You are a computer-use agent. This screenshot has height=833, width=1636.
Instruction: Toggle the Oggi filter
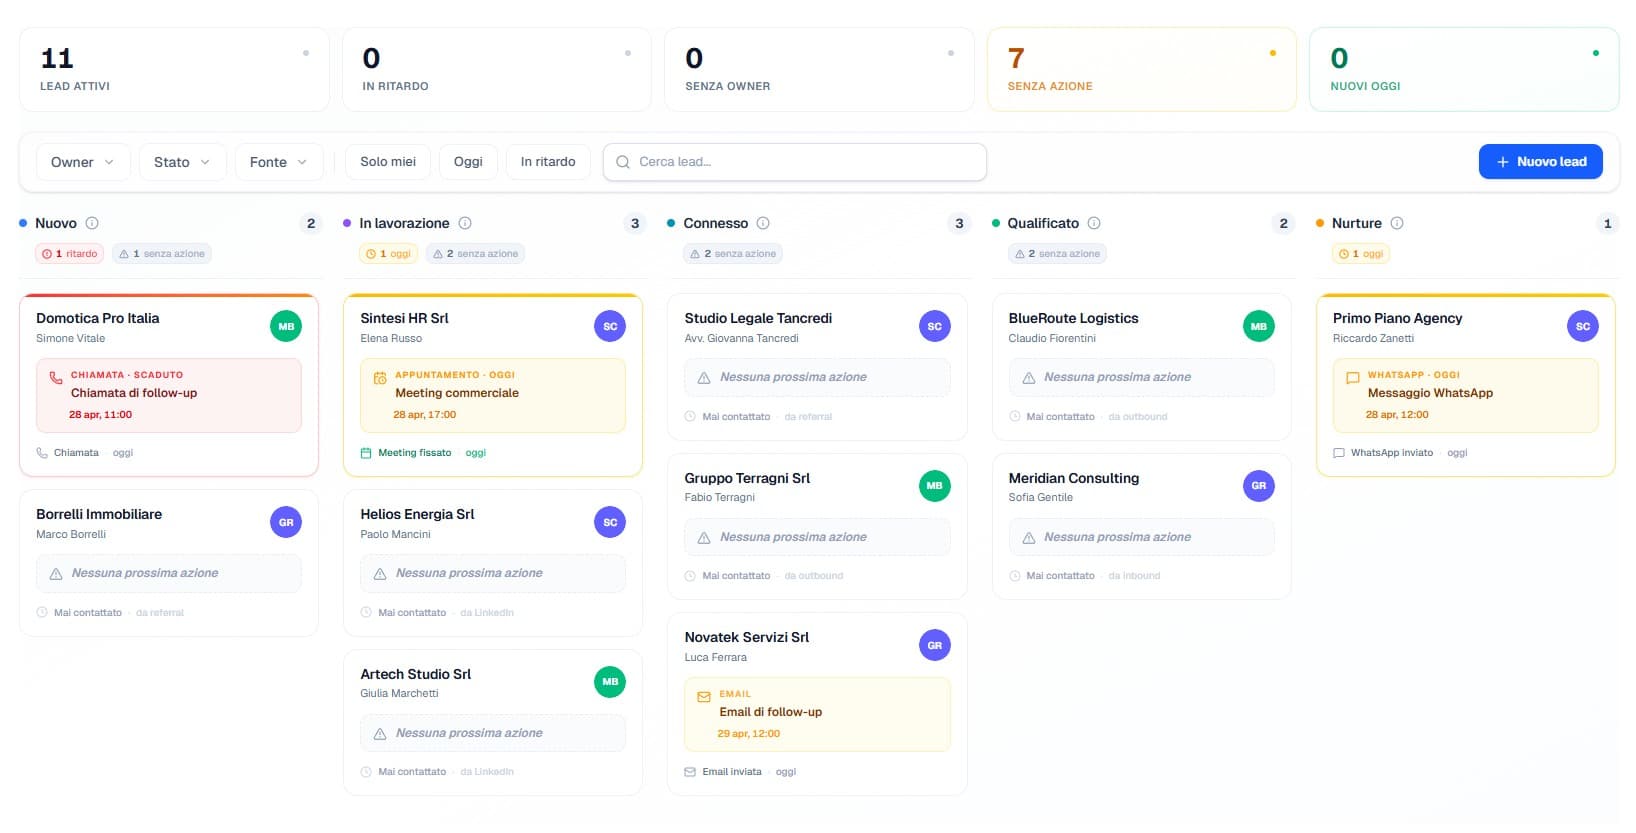[x=468, y=161]
